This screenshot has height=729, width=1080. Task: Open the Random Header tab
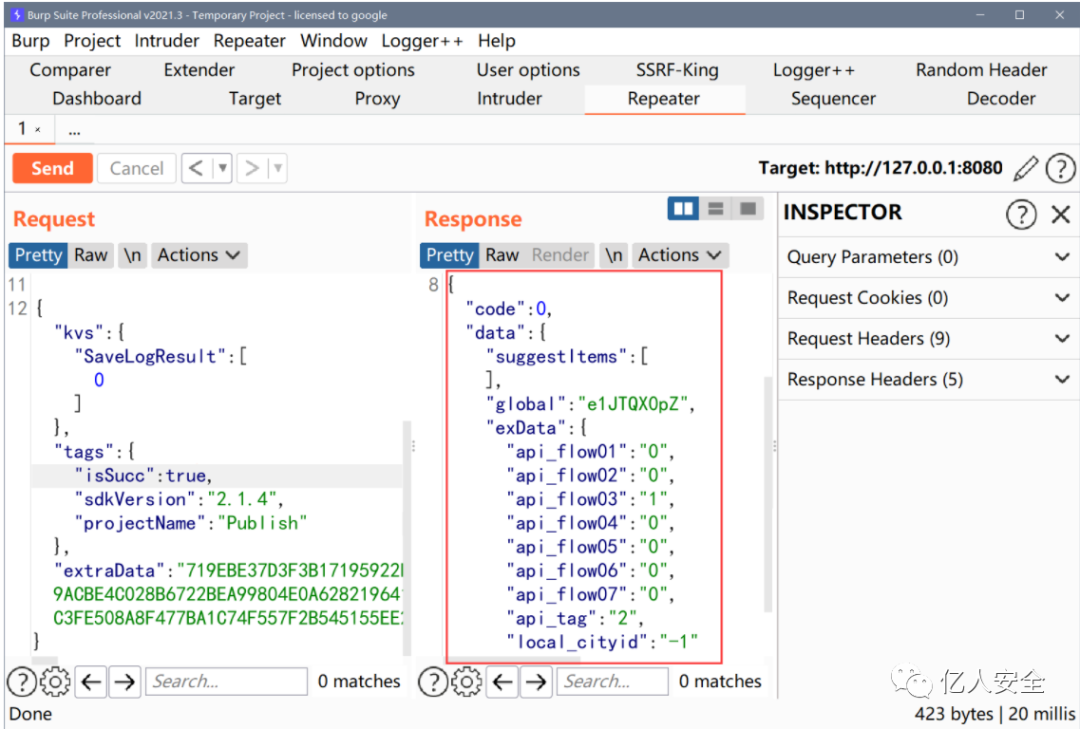[982, 70]
